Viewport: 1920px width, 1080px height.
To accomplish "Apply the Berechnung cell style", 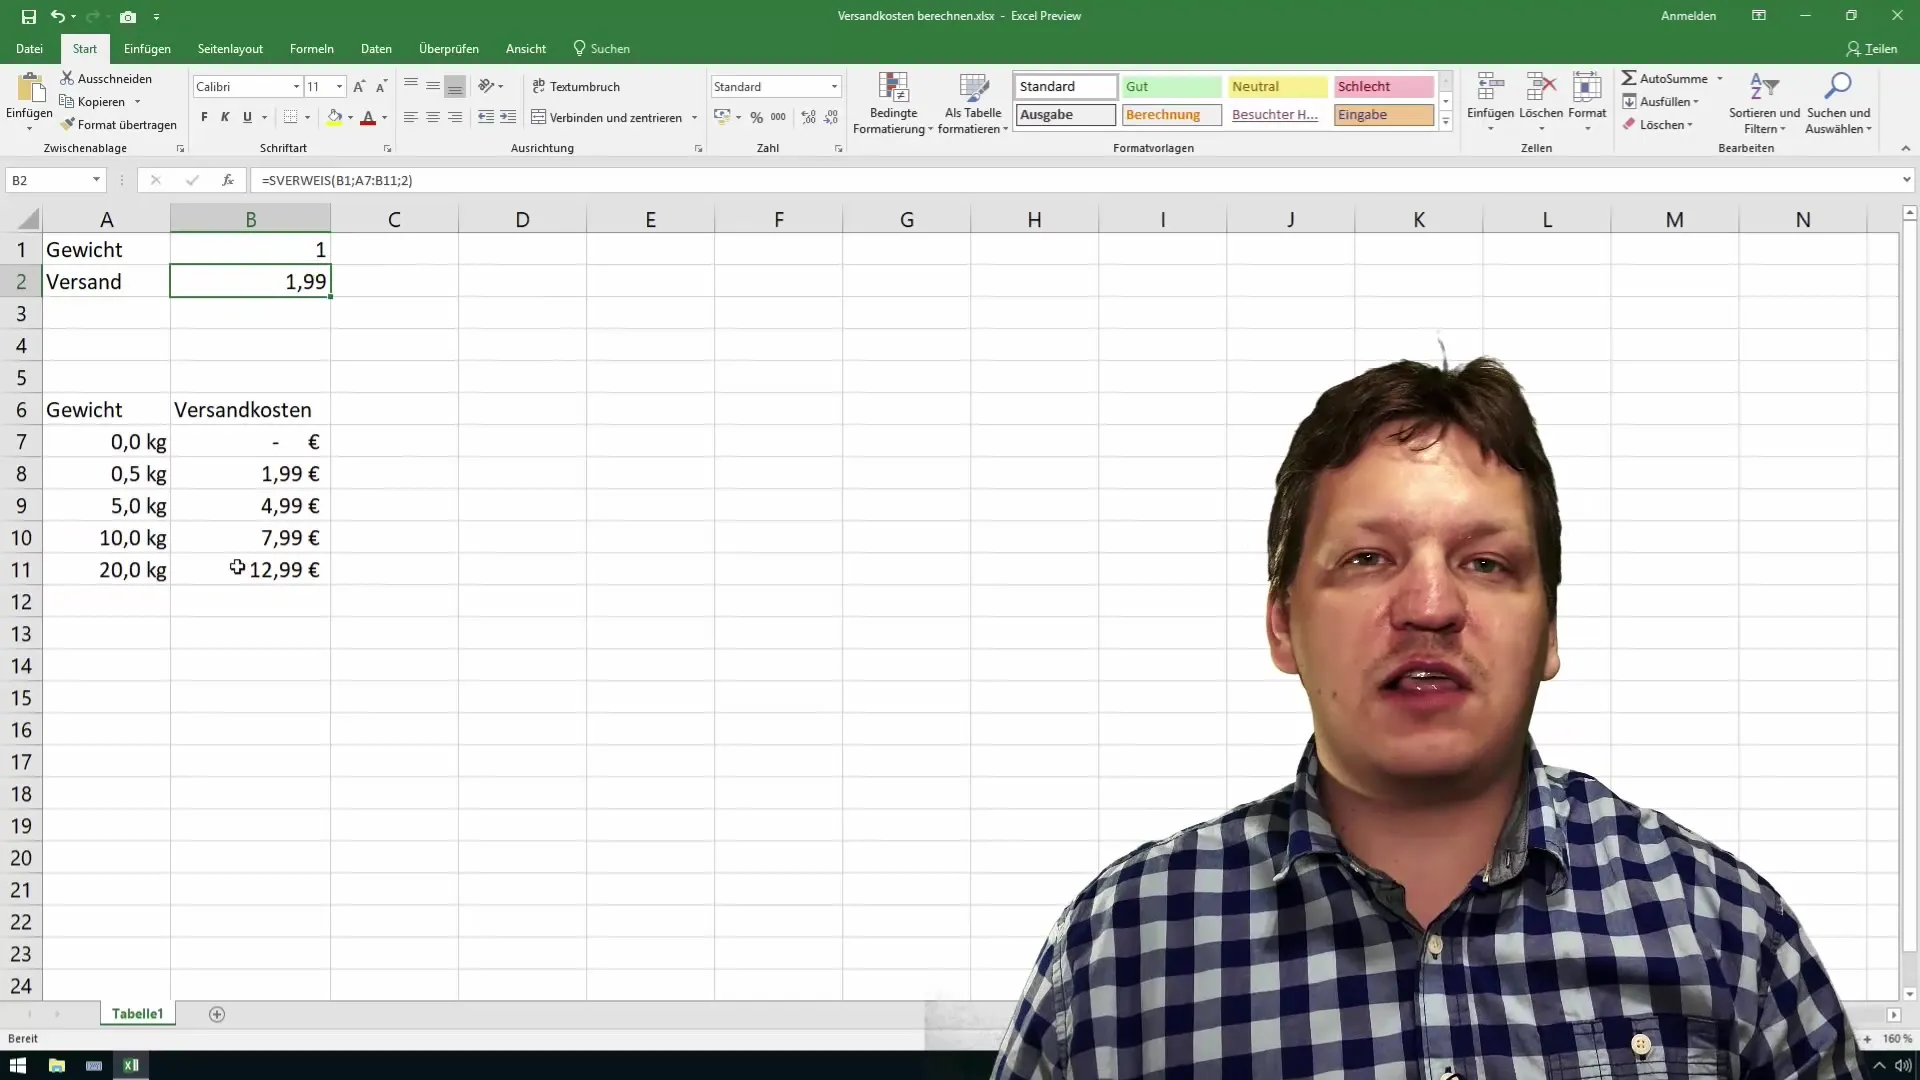I will click(x=1171, y=114).
